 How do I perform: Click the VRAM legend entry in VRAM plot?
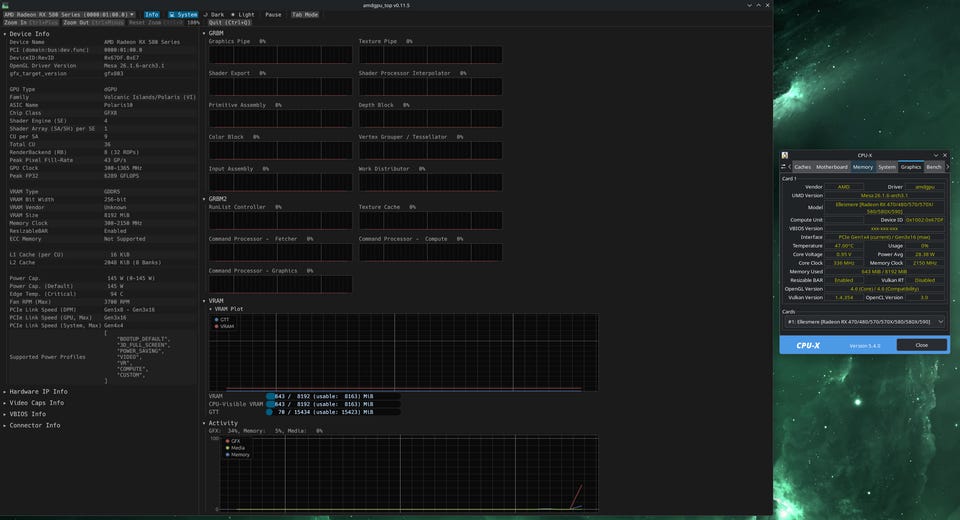(224, 326)
